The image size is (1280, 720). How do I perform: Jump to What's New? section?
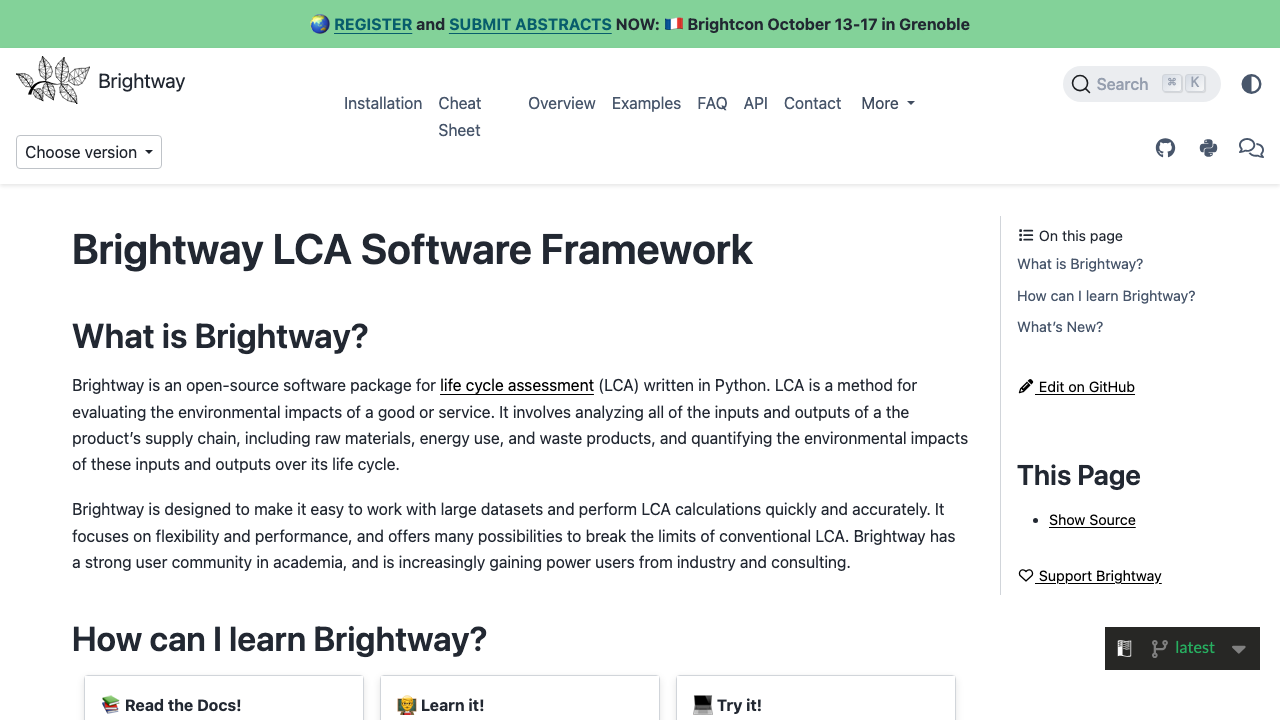point(1060,327)
